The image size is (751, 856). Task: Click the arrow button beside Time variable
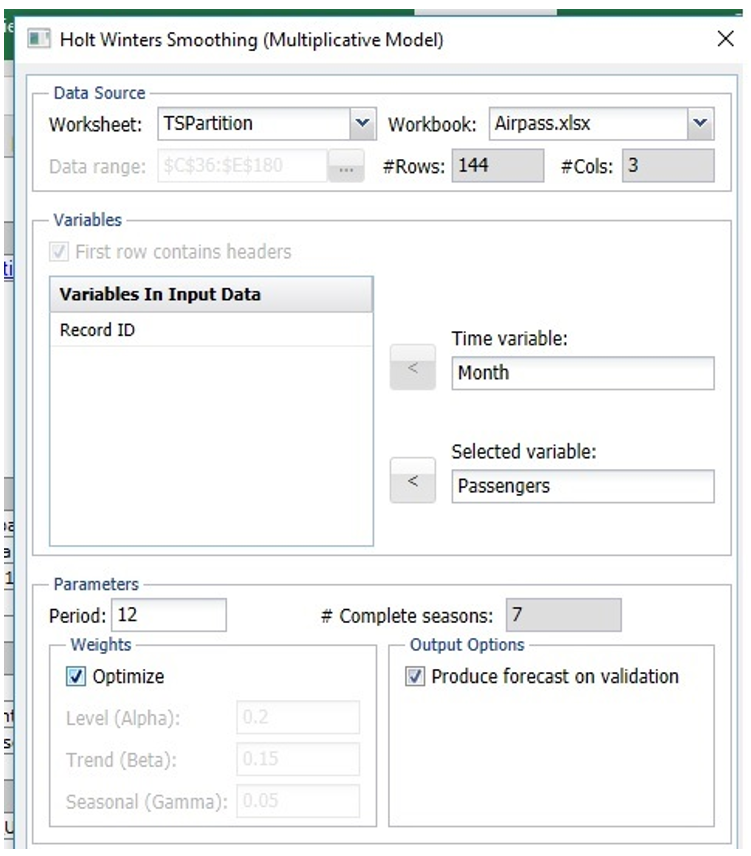click(412, 369)
